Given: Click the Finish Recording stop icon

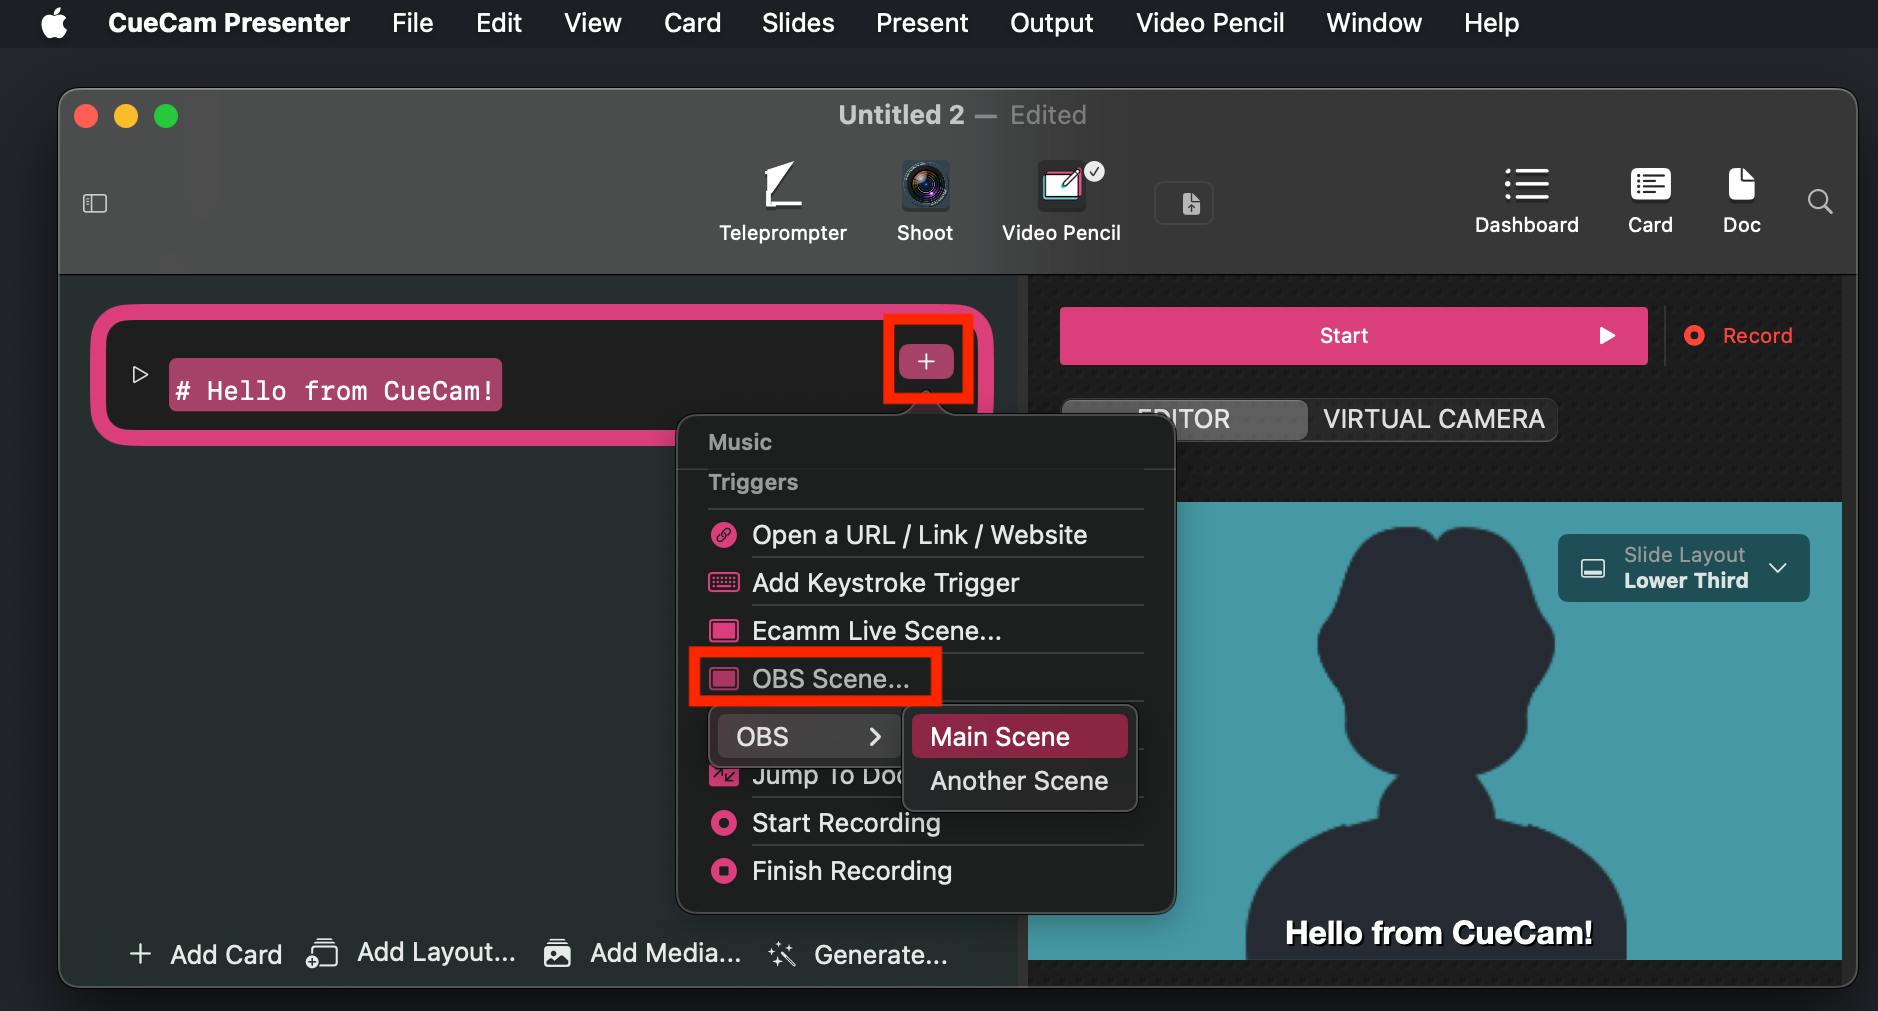Looking at the screenshot, I should 723,871.
